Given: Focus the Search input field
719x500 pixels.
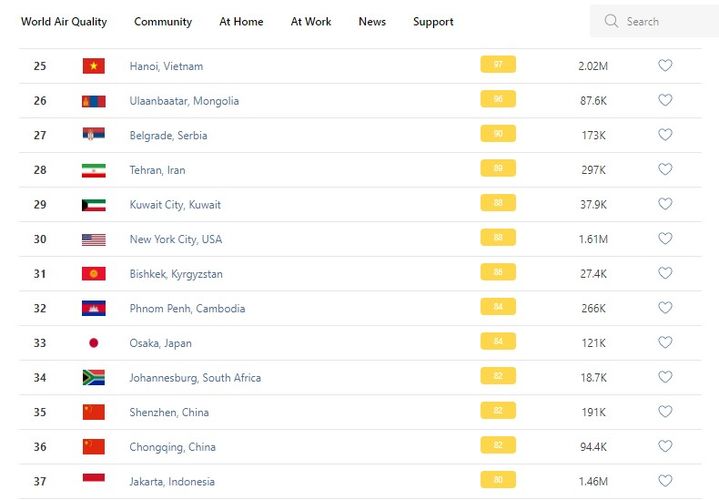Looking at the screenshot, I should (x=665, y=21).
